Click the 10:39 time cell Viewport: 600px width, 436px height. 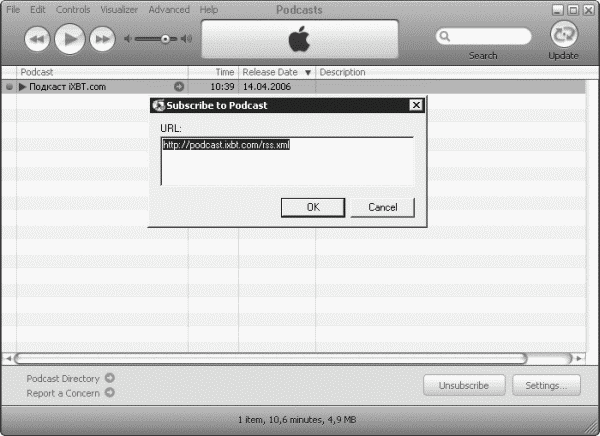[222, 87]
